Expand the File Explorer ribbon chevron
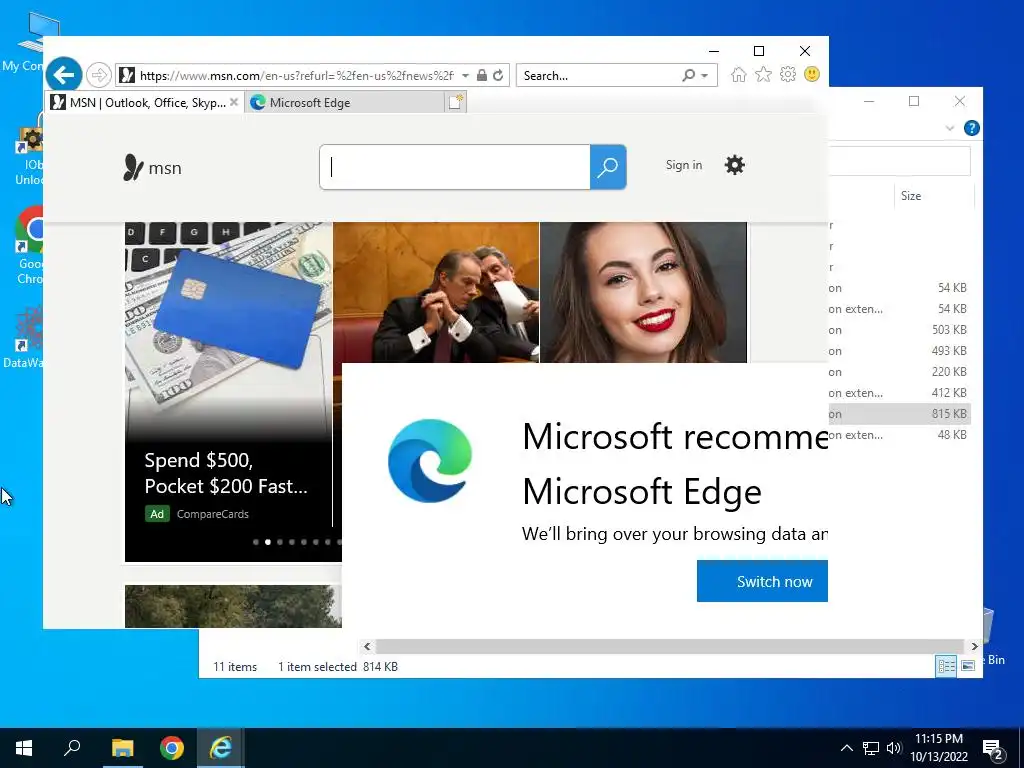 click(950, 128)
